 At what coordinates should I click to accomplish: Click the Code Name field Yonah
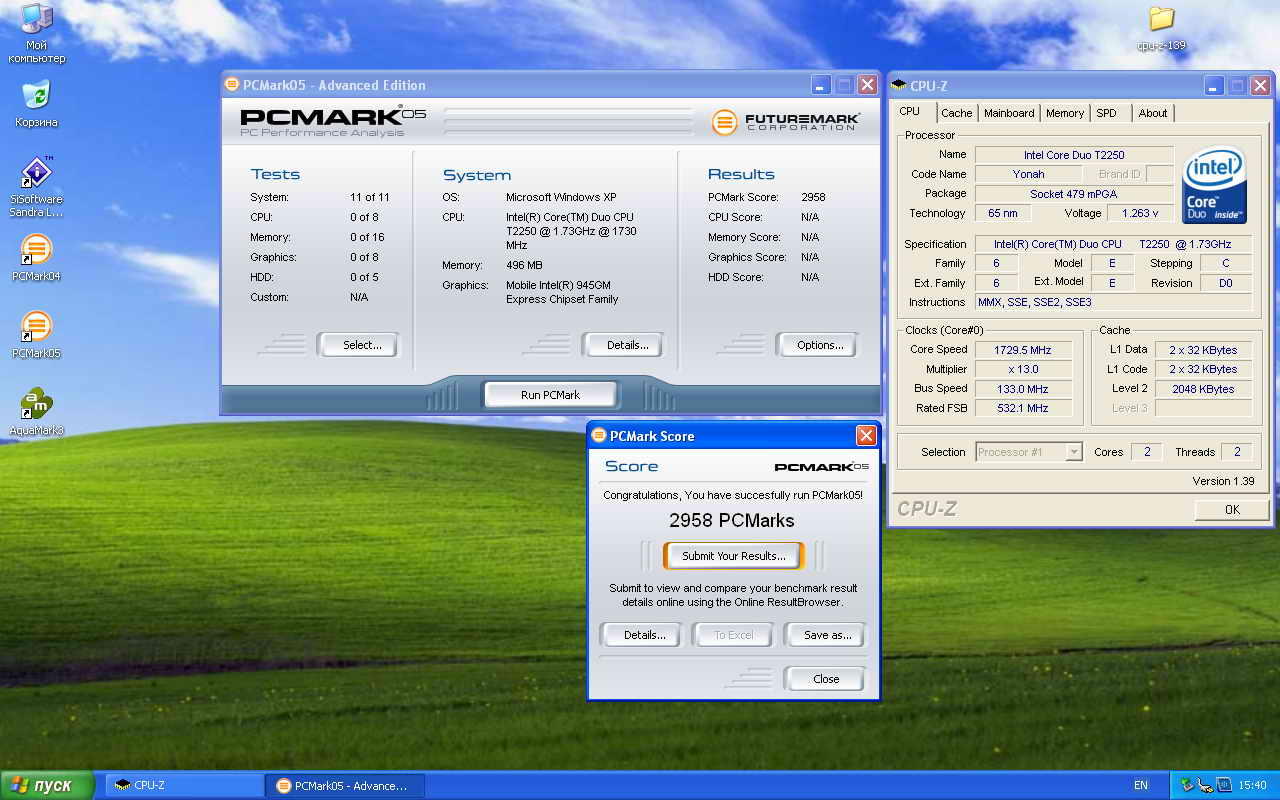click(1028, 174)
